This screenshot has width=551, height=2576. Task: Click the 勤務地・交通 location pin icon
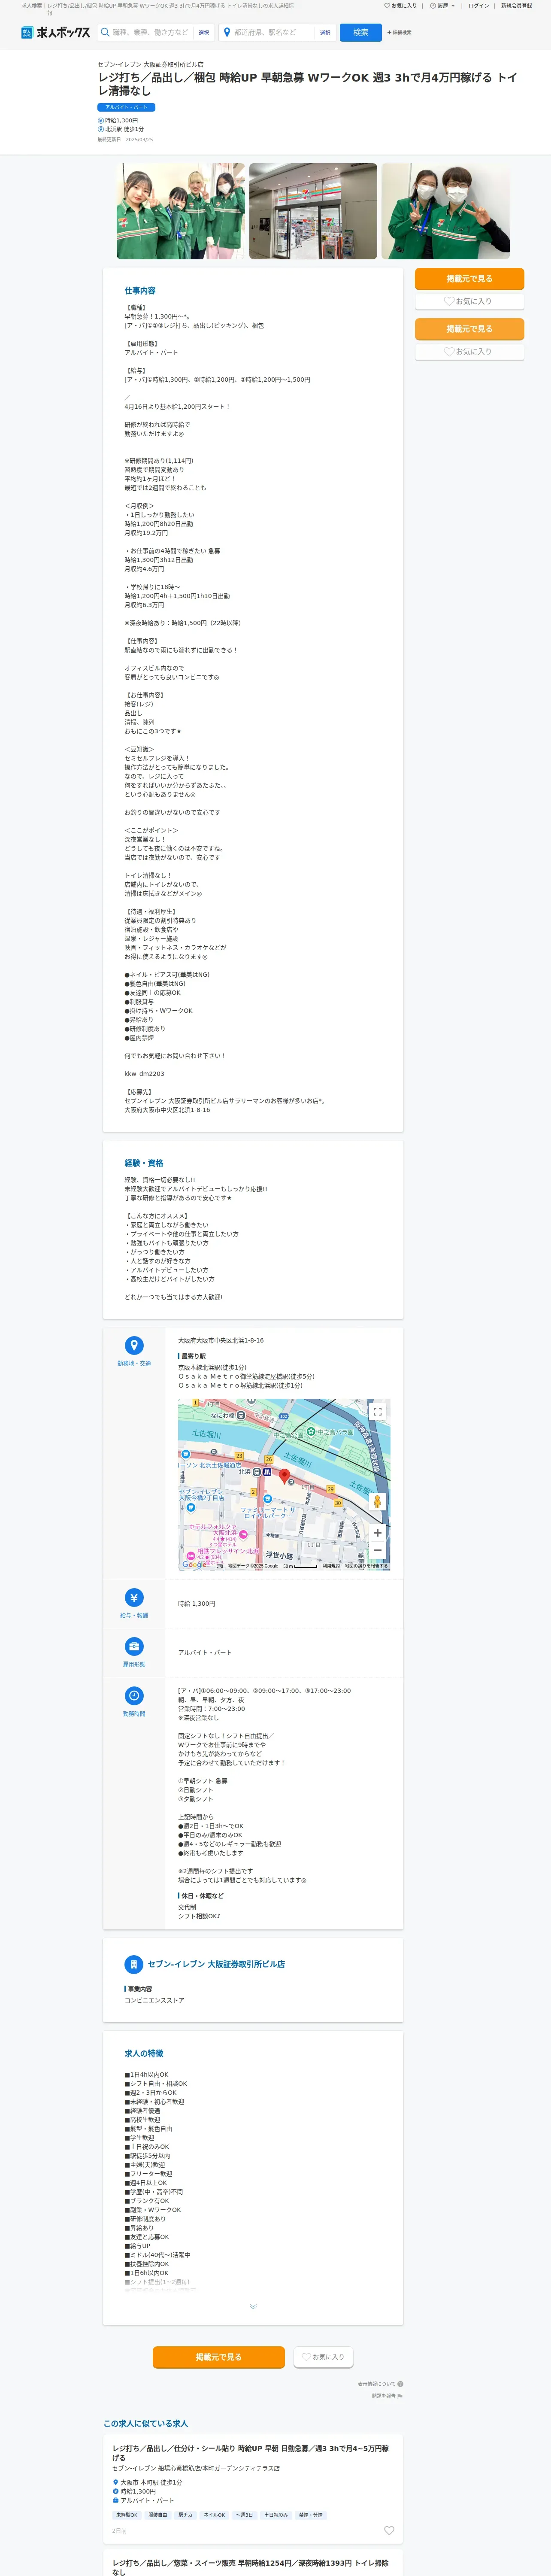click(133, 1346)
